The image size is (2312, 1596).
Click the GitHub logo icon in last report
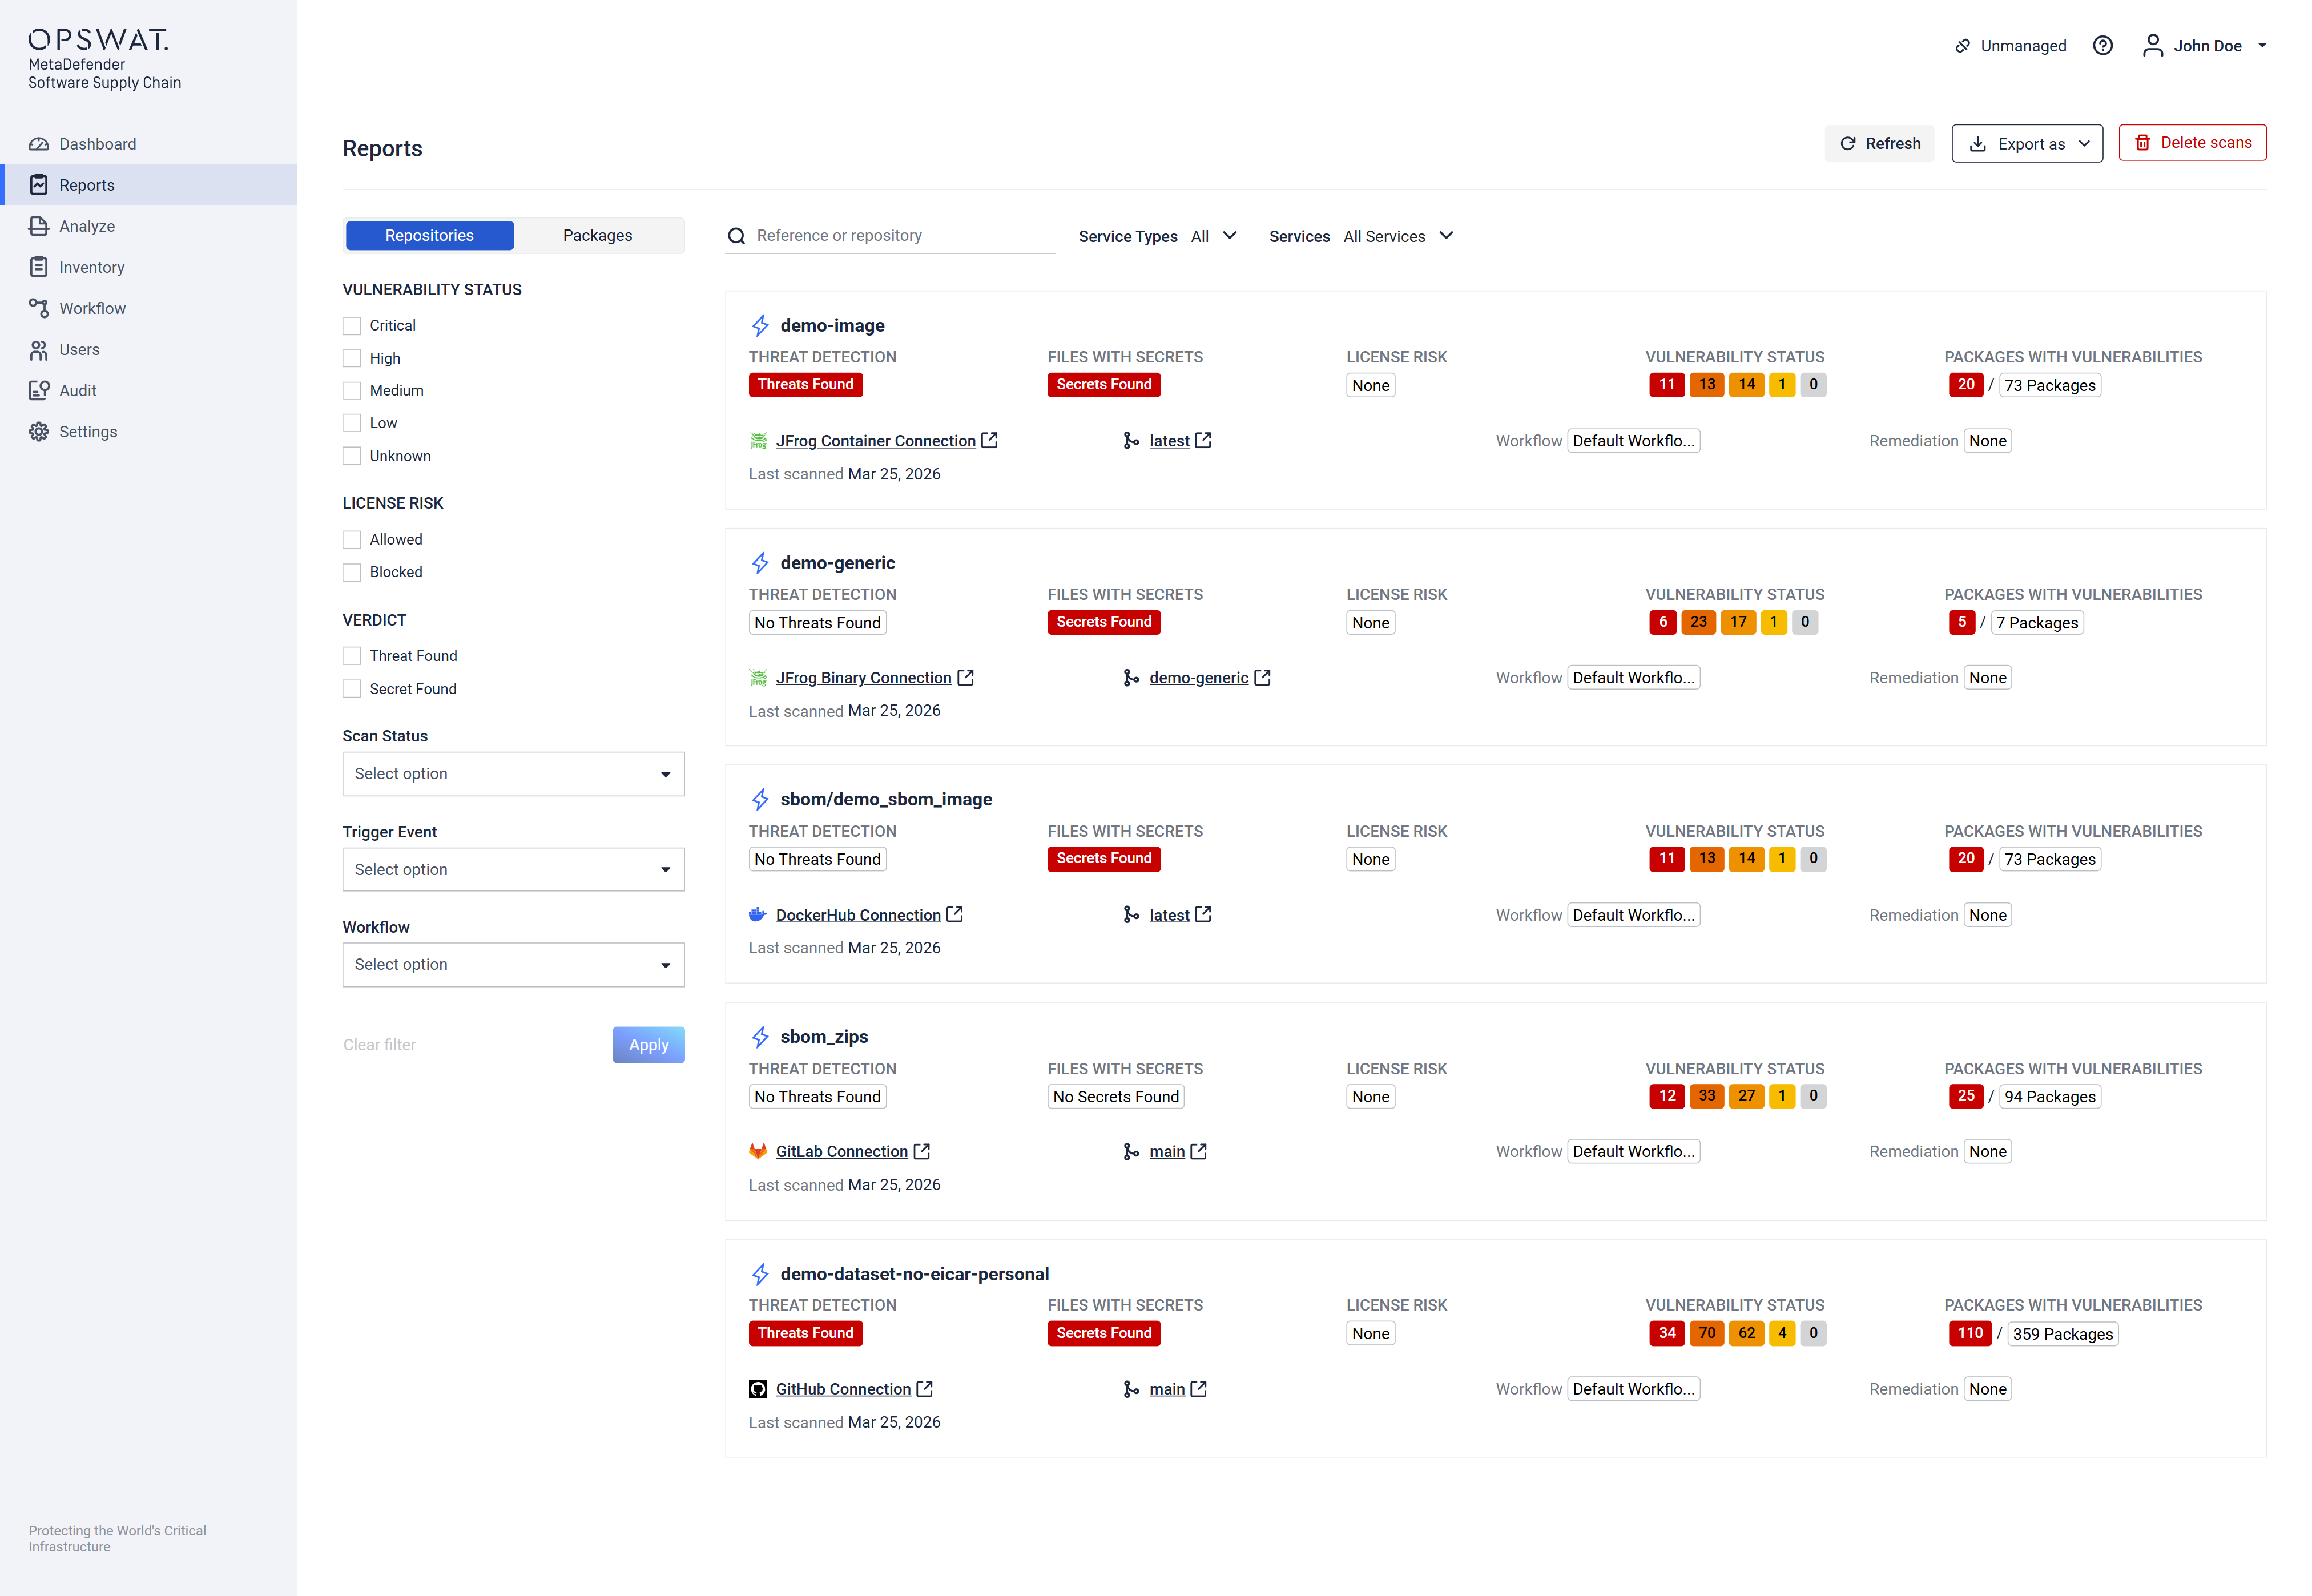(x=758, y=1389)
